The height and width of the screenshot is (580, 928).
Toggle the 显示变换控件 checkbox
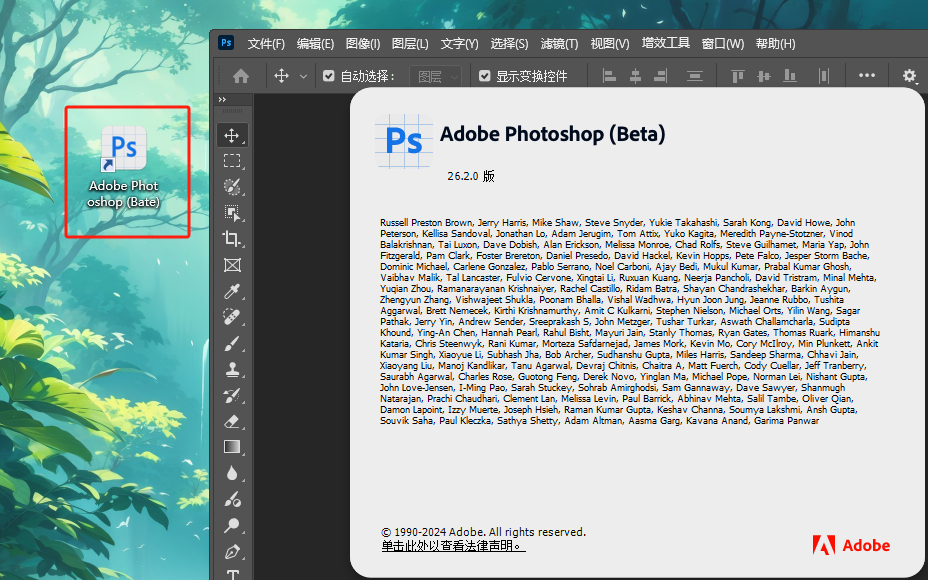(x=485, y=76)
